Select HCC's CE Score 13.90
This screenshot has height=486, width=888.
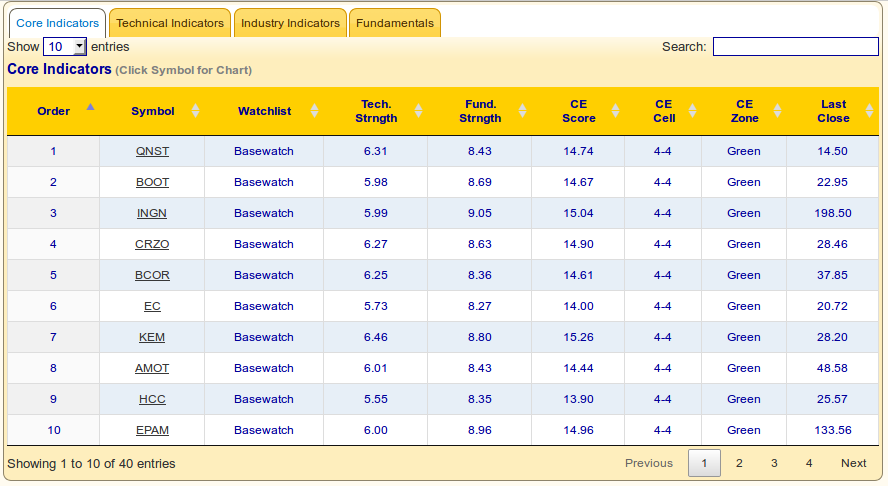pyautogui.click(x=578, y=399)
